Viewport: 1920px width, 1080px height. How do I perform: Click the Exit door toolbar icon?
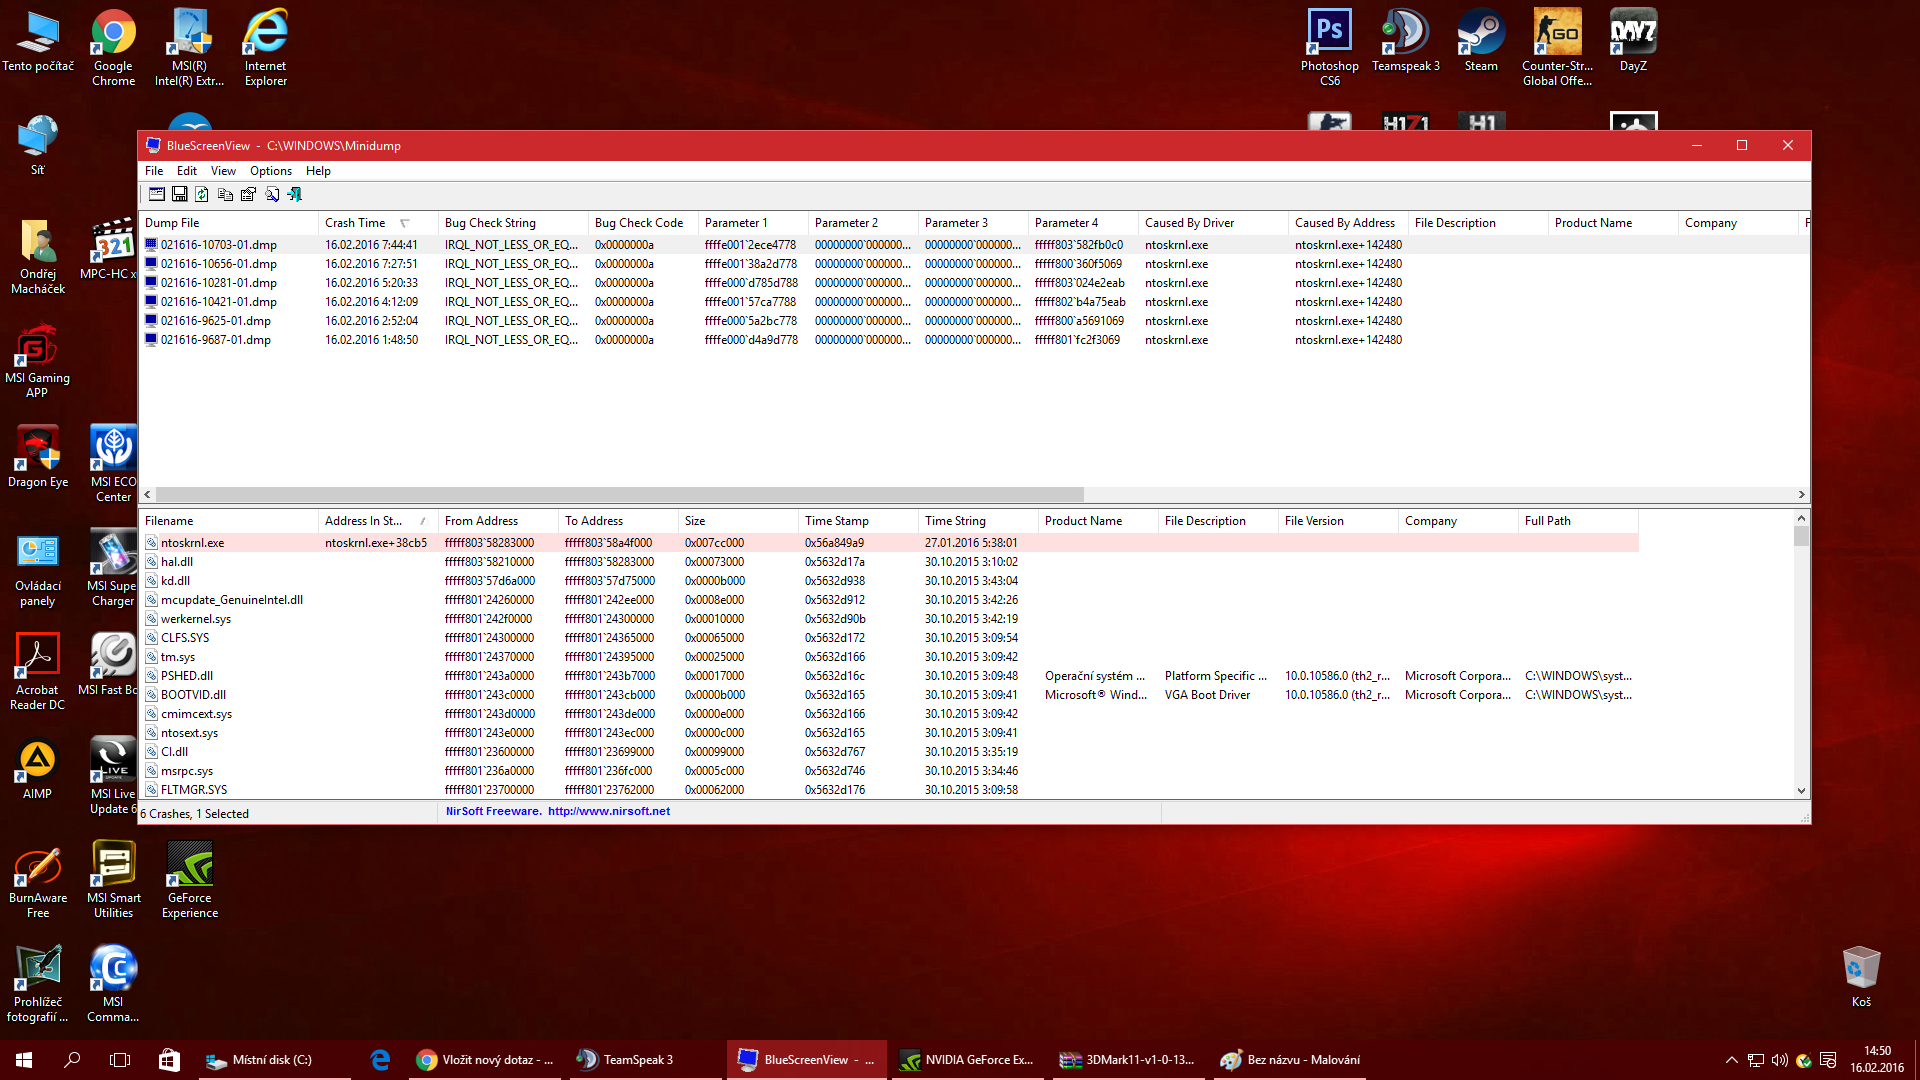pyautogui.click(x=295, y=194)
